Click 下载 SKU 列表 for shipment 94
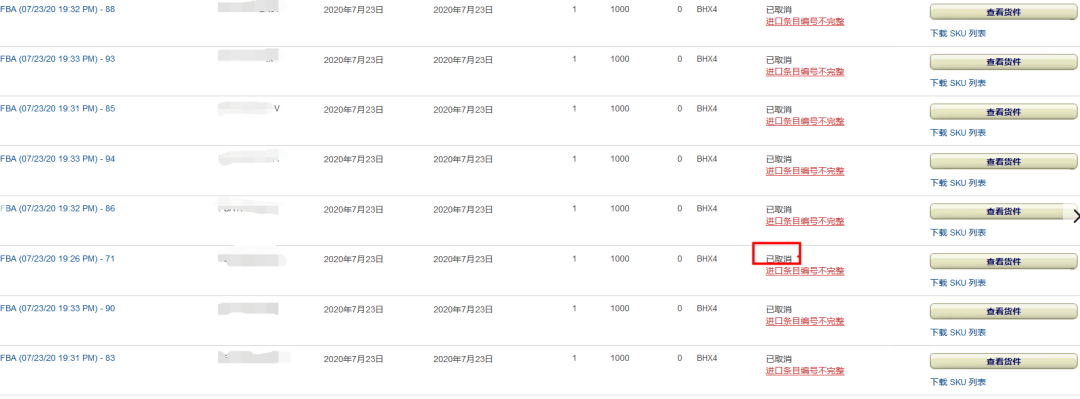1080x399 pixels. tap(957, 183)
